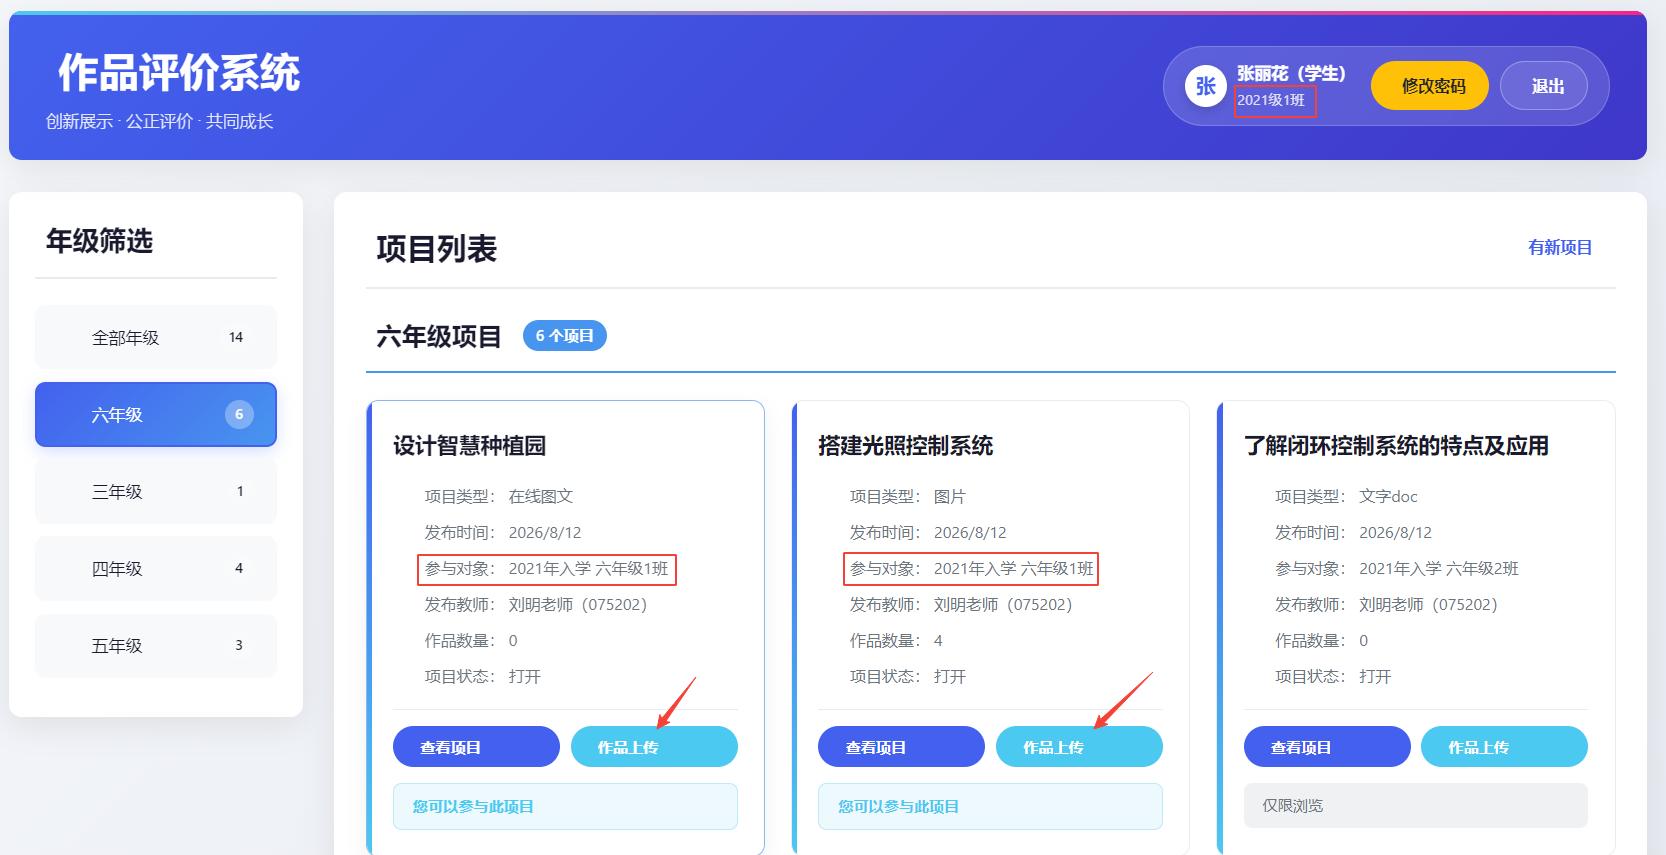Filter projects by 五年级
This screenshot has height=855, width=1666.
[156, 645]
